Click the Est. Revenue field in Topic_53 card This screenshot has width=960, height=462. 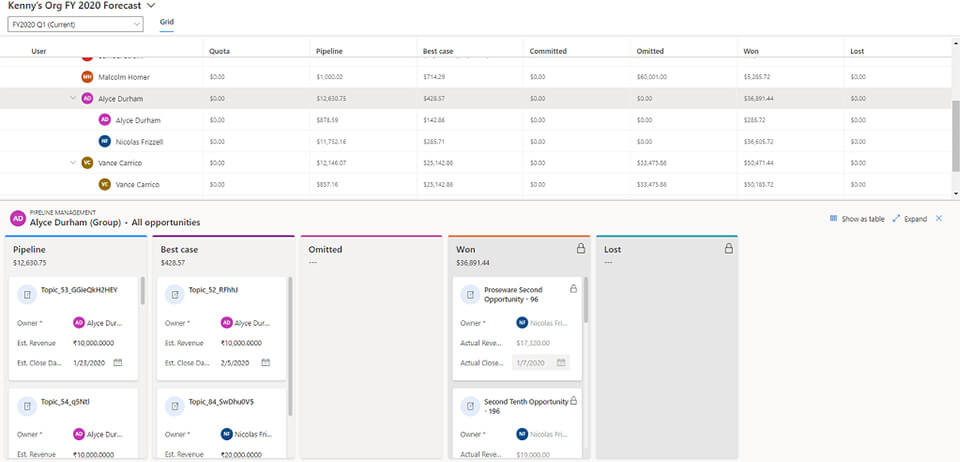pos(105,343)
